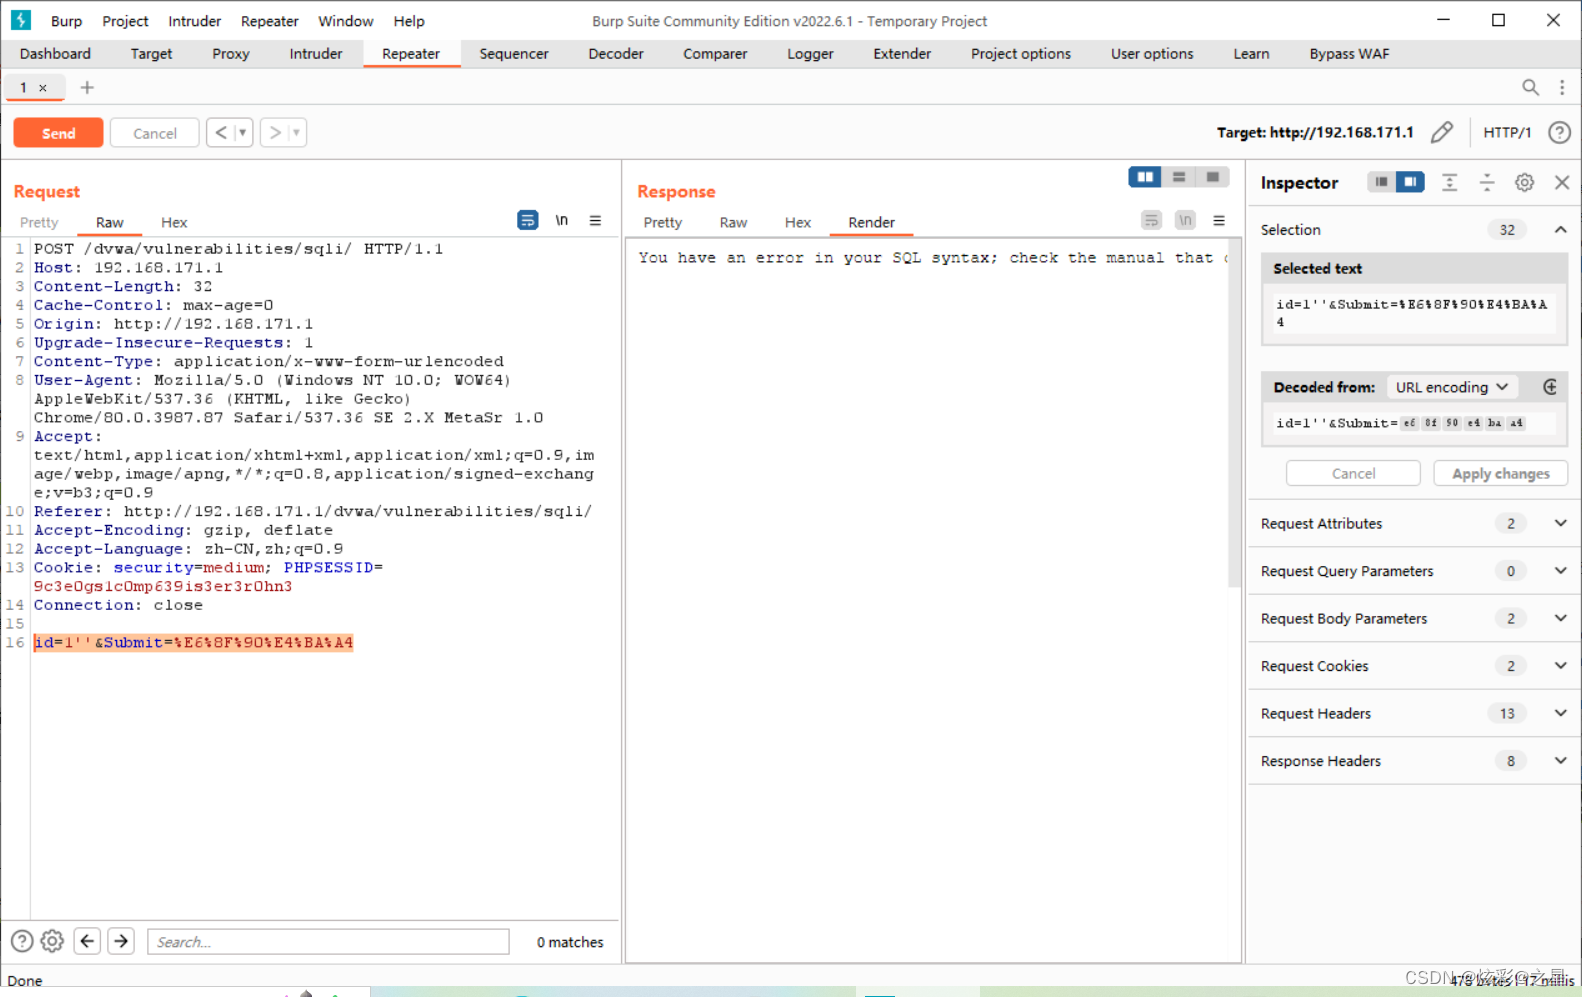Select side-by-side layout view icon
This screenshot has width=1582, height=997.
[1145, 177]
